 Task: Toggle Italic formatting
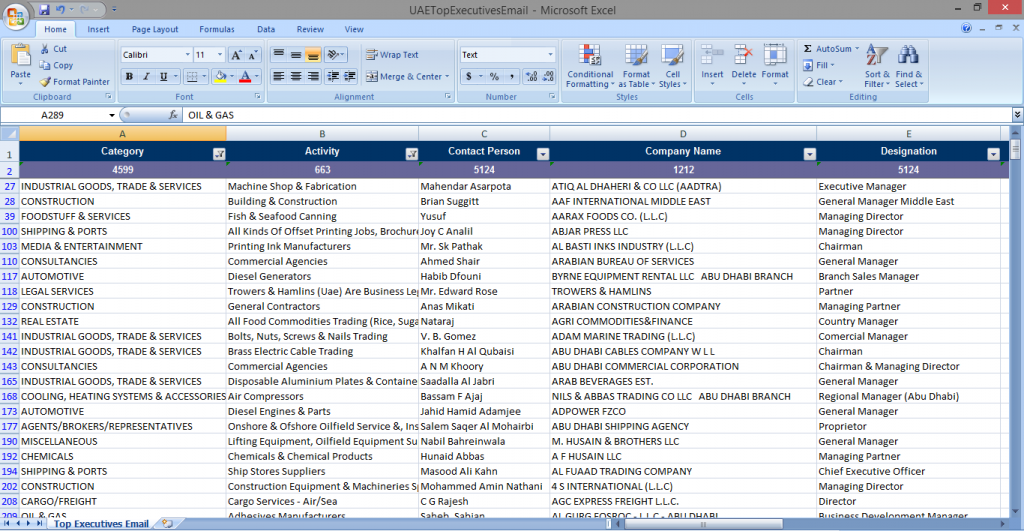(146, 77)
